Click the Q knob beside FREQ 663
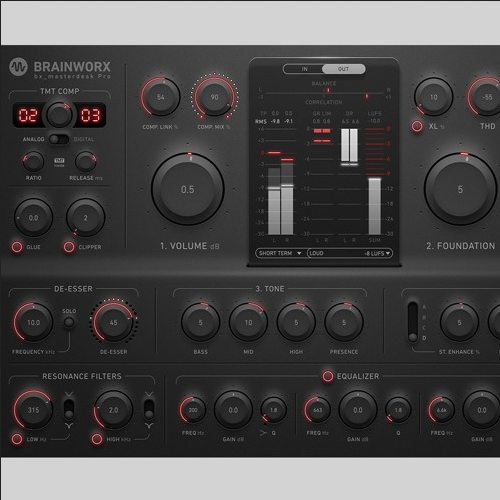 click(398, 410)
